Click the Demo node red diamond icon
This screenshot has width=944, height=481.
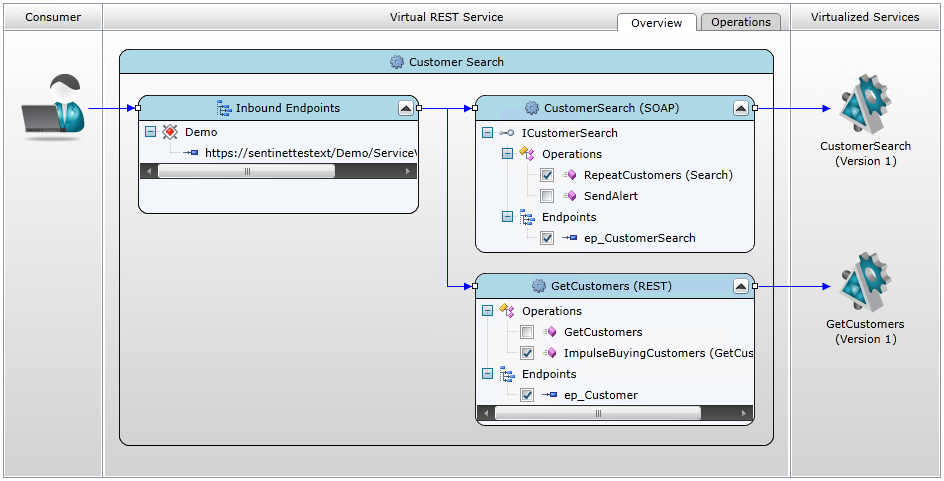coord(170,132)
